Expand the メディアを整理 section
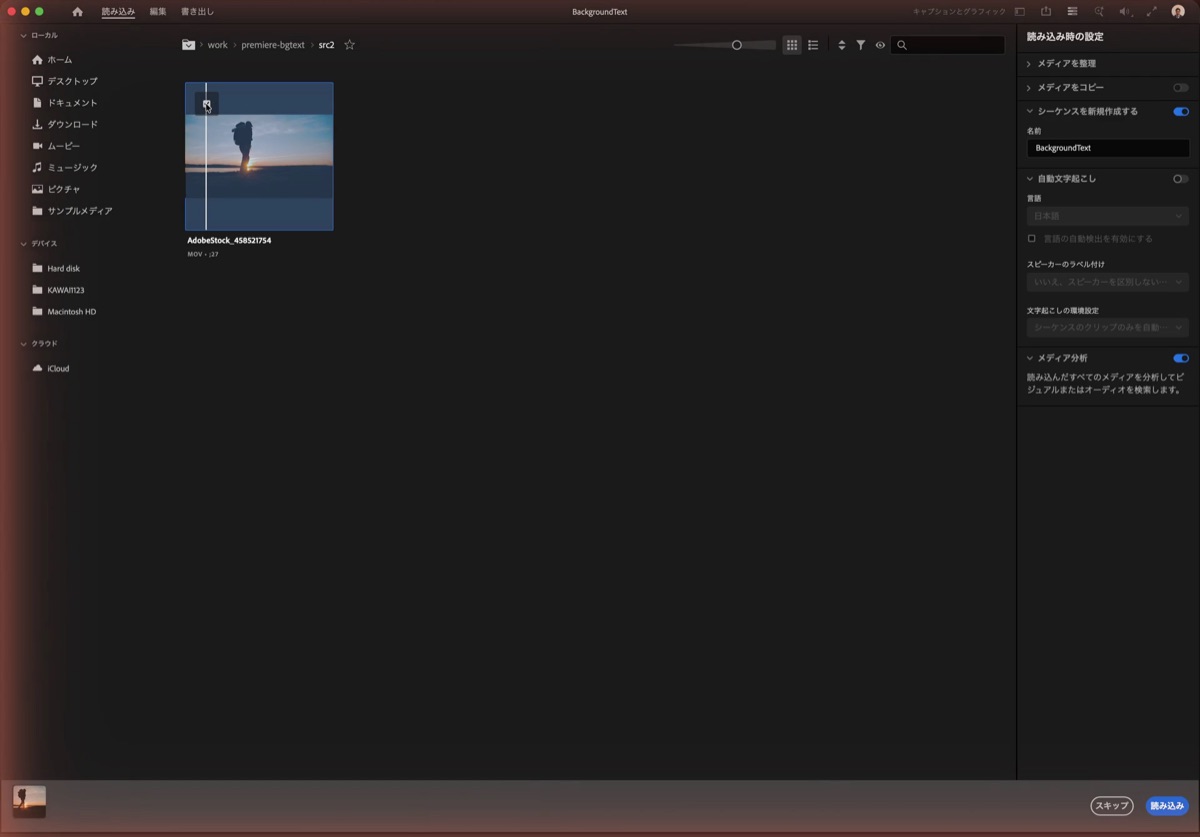Image resolution: width=1200 pixels, height=837 pixels. [1030, 64]
